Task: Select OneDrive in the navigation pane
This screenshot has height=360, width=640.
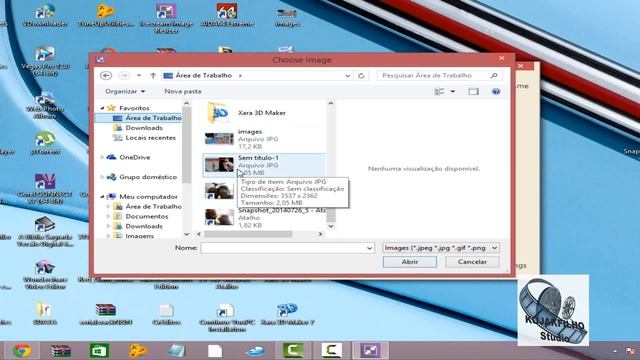Action: click(x=135, y=157)
